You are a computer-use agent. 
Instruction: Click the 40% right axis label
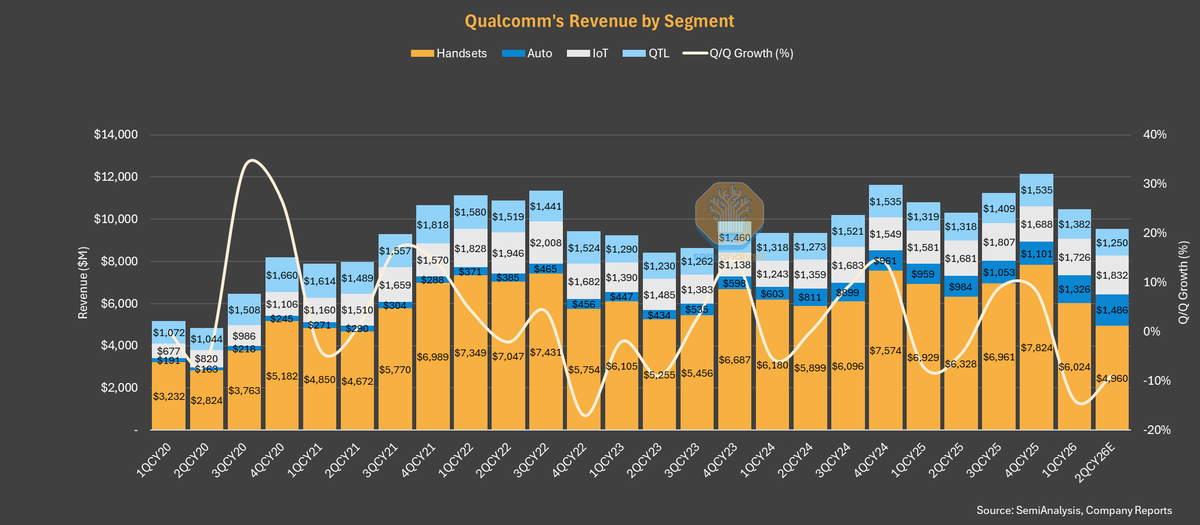point(1153,135)
